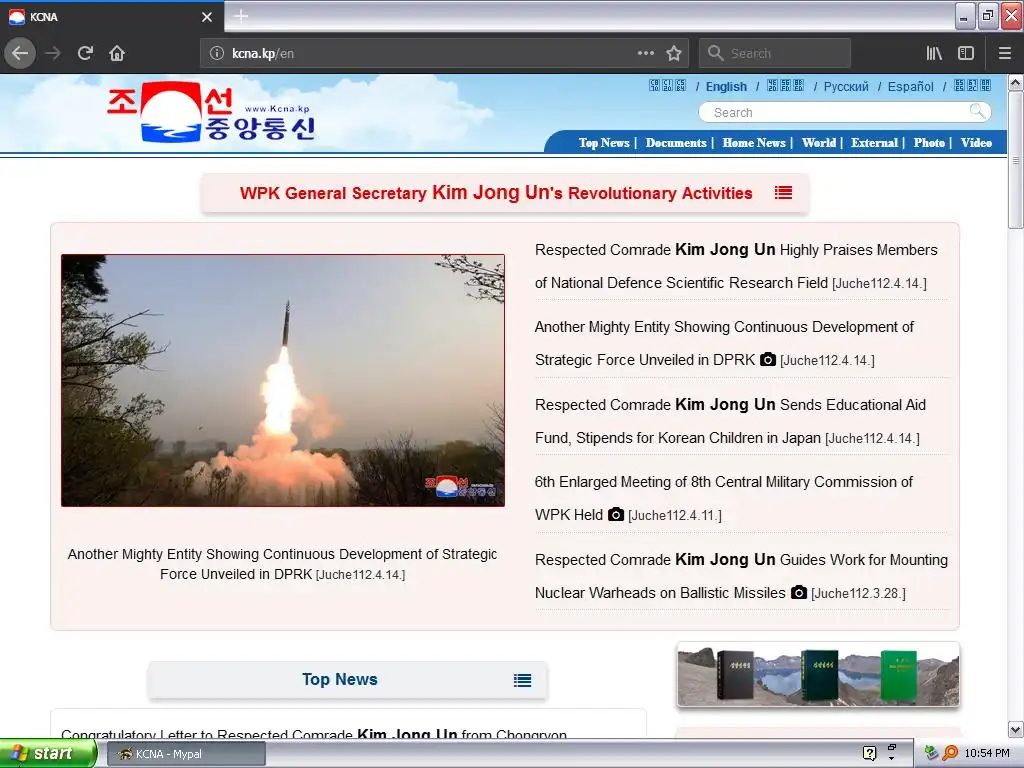Open the Top News navigation item
1024x768 pixels.
pyautogui.click(x=603, y=142)
